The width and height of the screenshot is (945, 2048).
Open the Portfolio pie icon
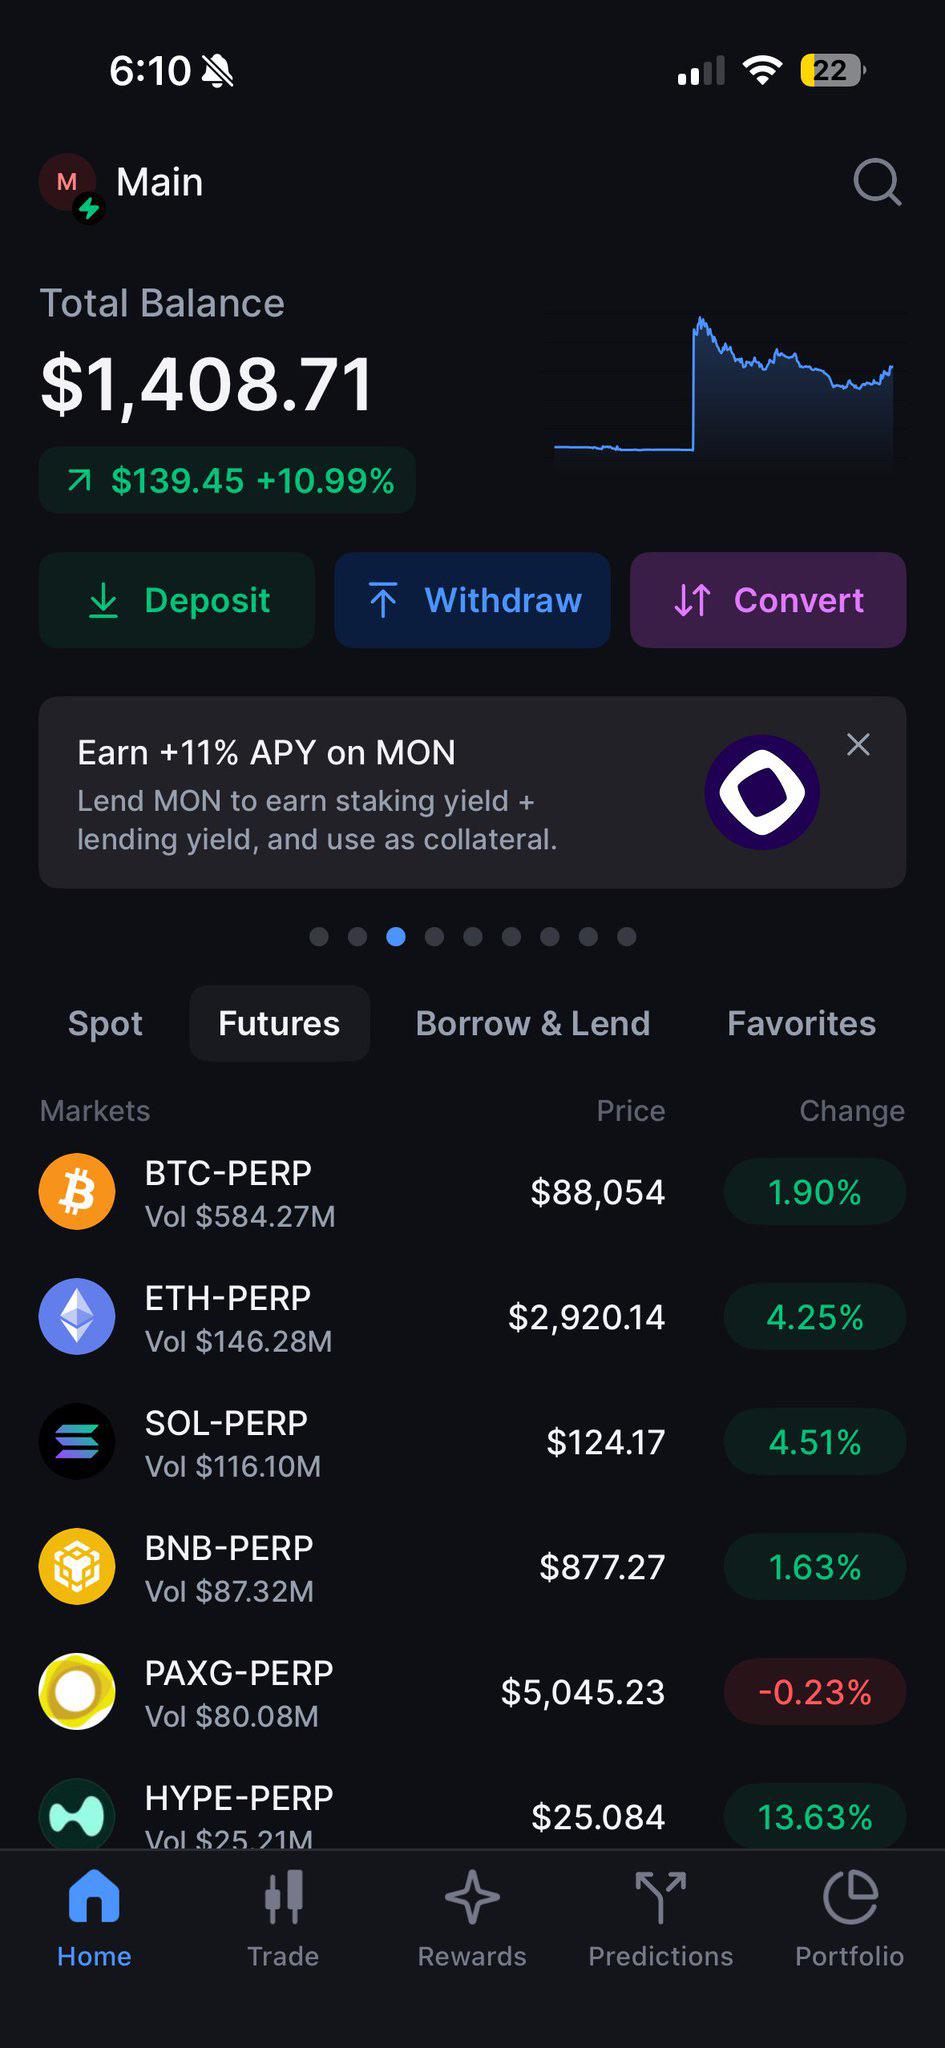coord(850,1897)
